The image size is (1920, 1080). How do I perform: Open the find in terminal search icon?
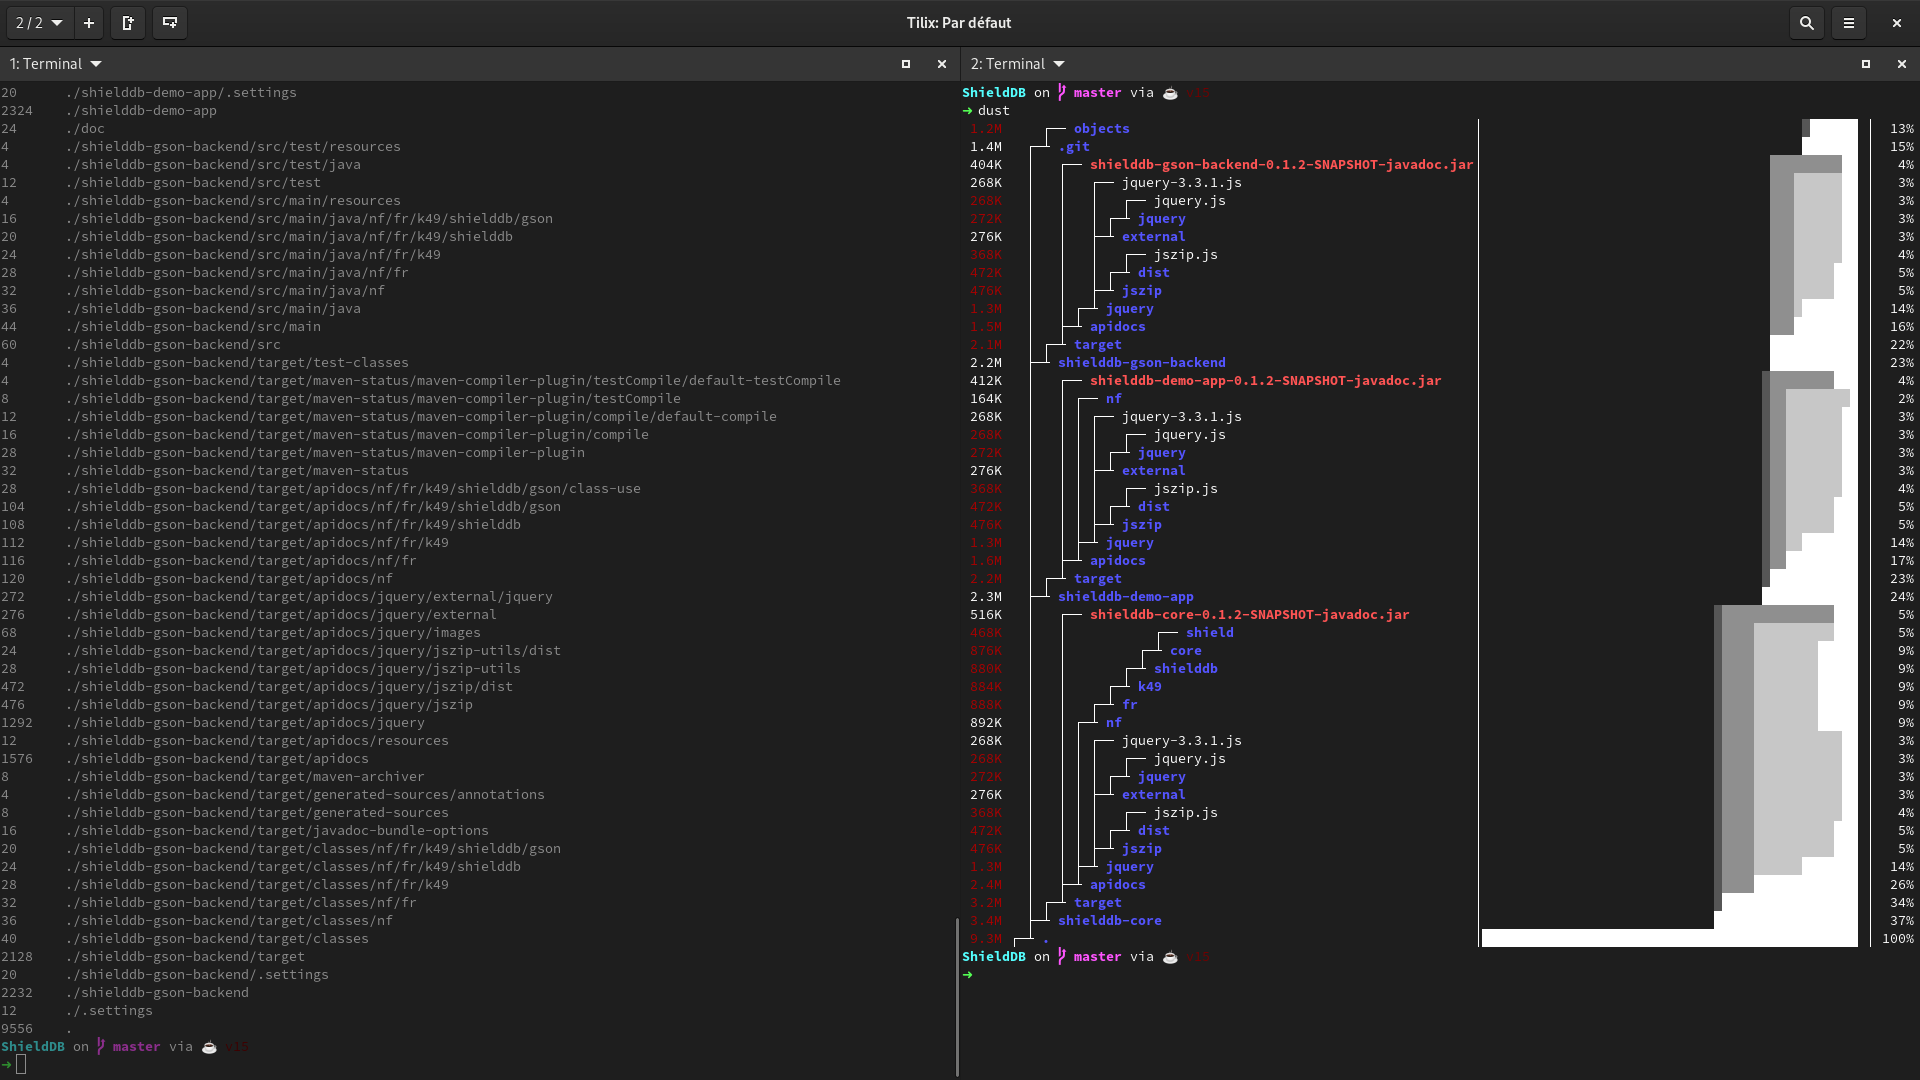coord(1806,22)
